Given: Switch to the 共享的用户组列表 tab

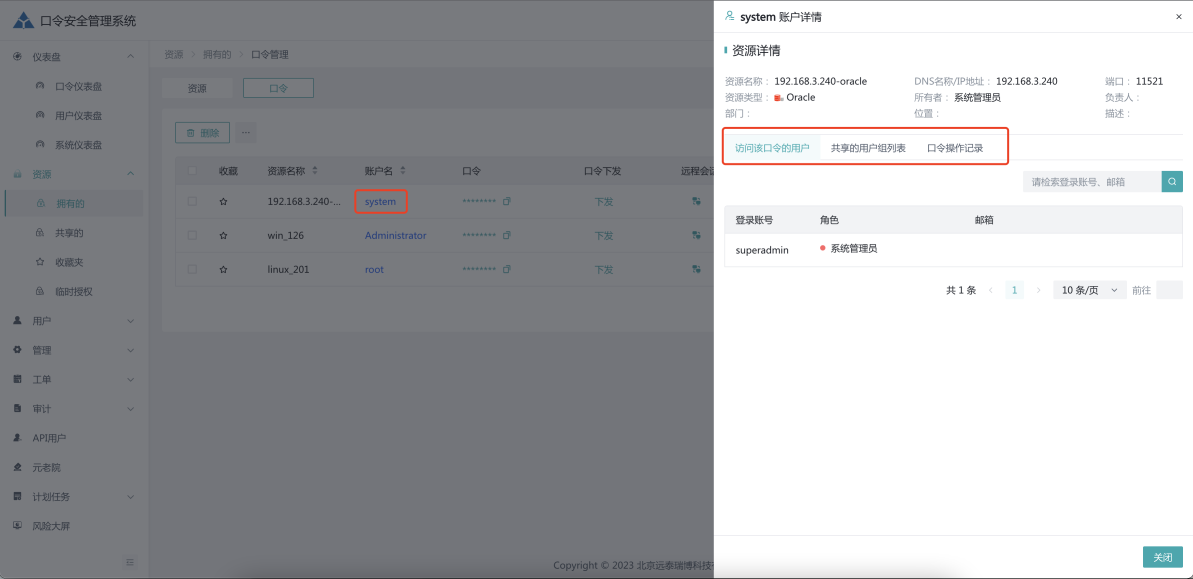Looking at the screenshot, I should tap(868, 148).
